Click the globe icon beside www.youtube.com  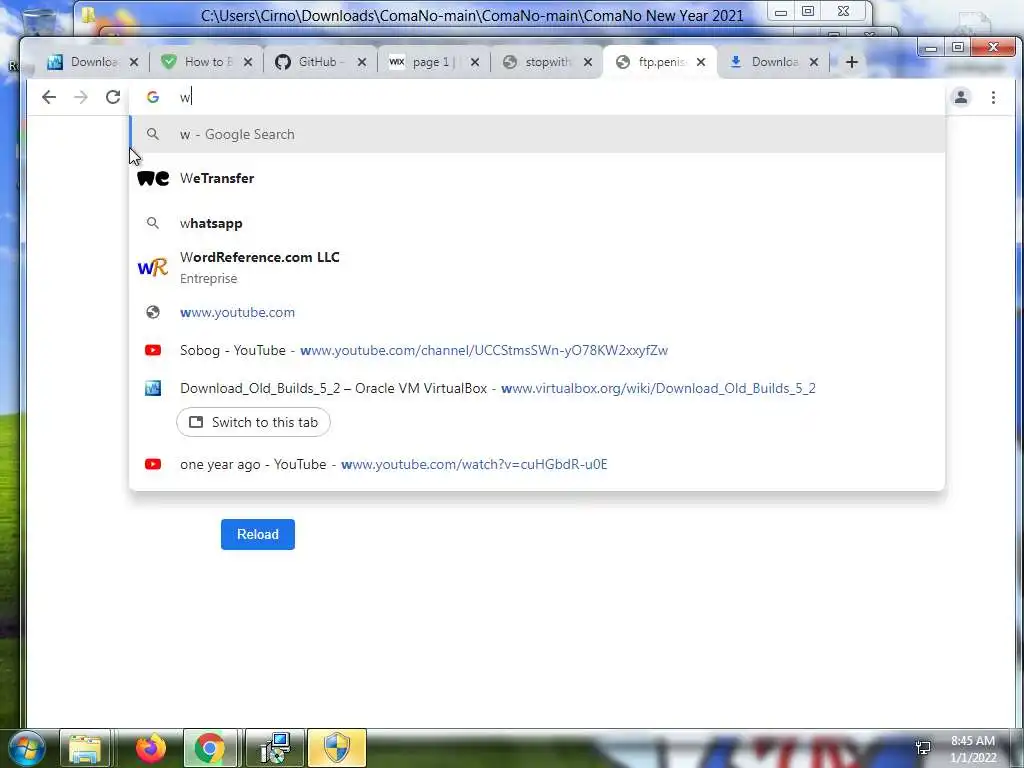coord(153,312)
